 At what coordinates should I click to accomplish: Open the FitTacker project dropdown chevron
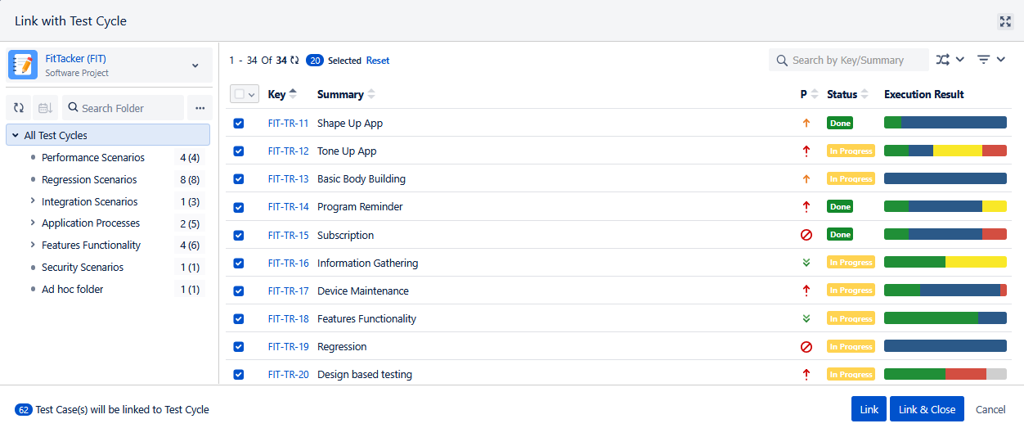pos(195,65)
